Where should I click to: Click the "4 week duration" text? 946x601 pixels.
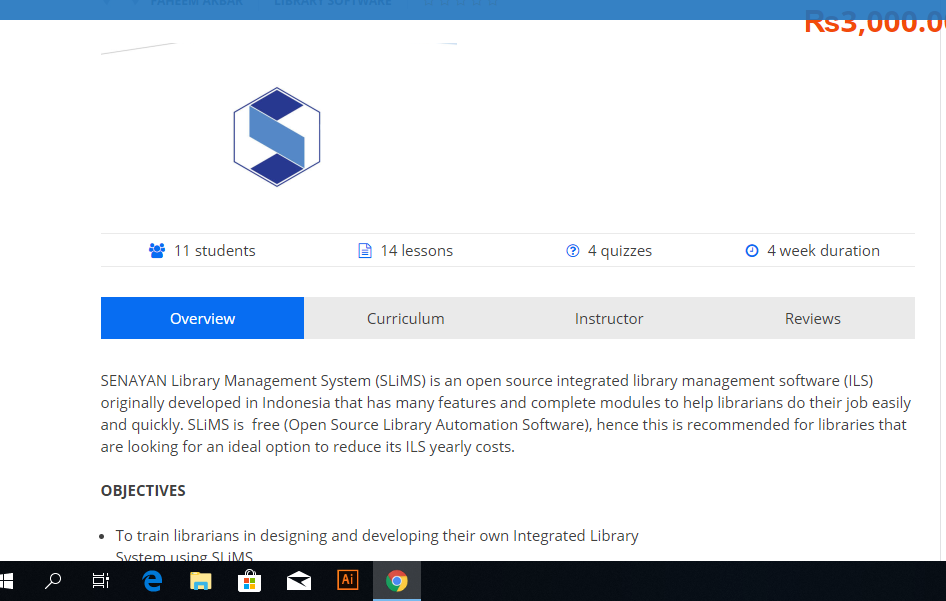pos(823,250)
